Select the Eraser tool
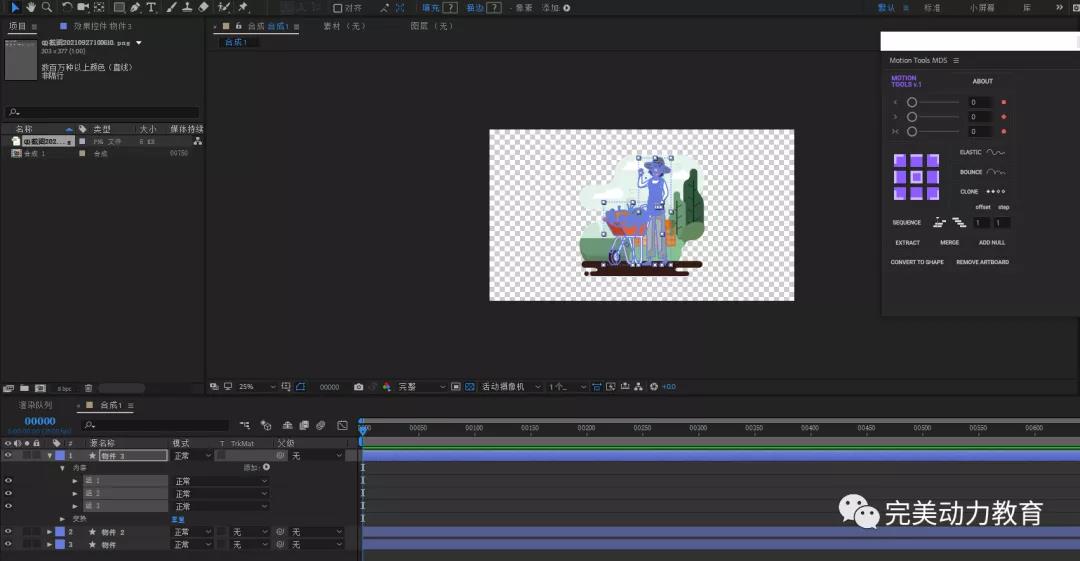The image size is (1080, 561). [204, 7]
